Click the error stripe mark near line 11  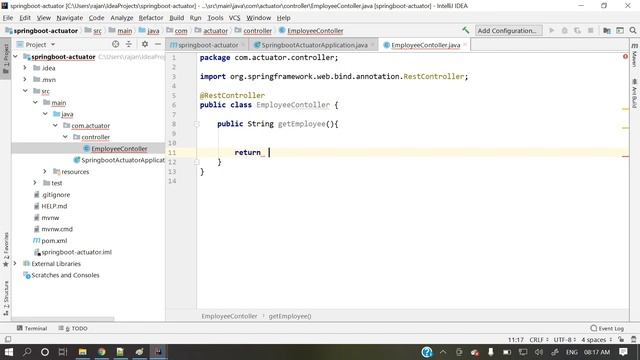[x=625, y=156]
